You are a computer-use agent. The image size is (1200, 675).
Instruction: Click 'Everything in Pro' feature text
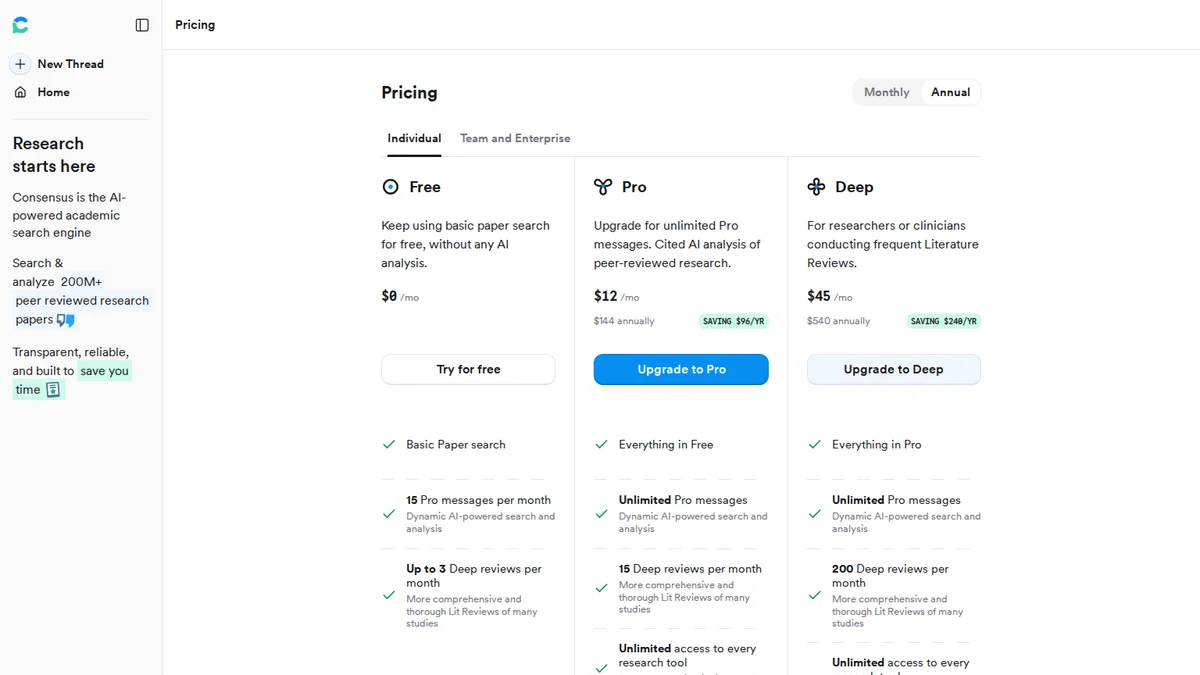click(x=877, y=445)
